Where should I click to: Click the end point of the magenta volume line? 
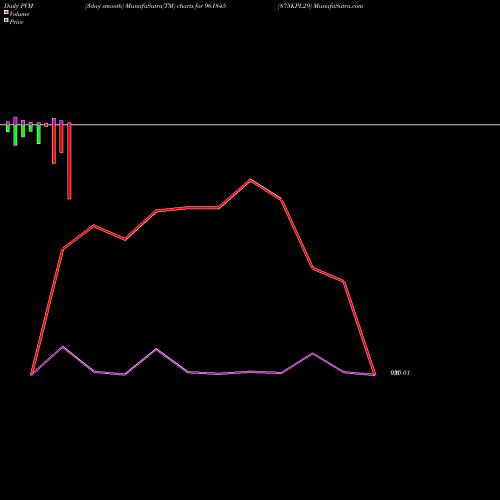[x=375, y=375]
